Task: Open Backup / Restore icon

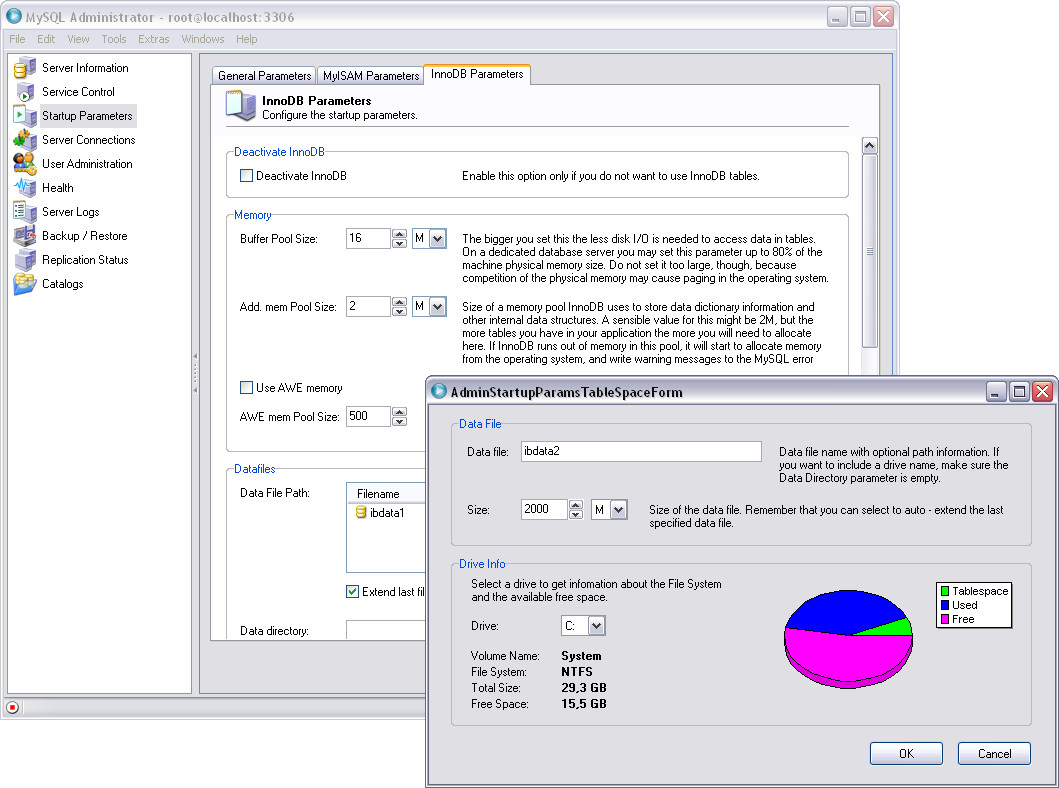Action: tap(25, 236)
